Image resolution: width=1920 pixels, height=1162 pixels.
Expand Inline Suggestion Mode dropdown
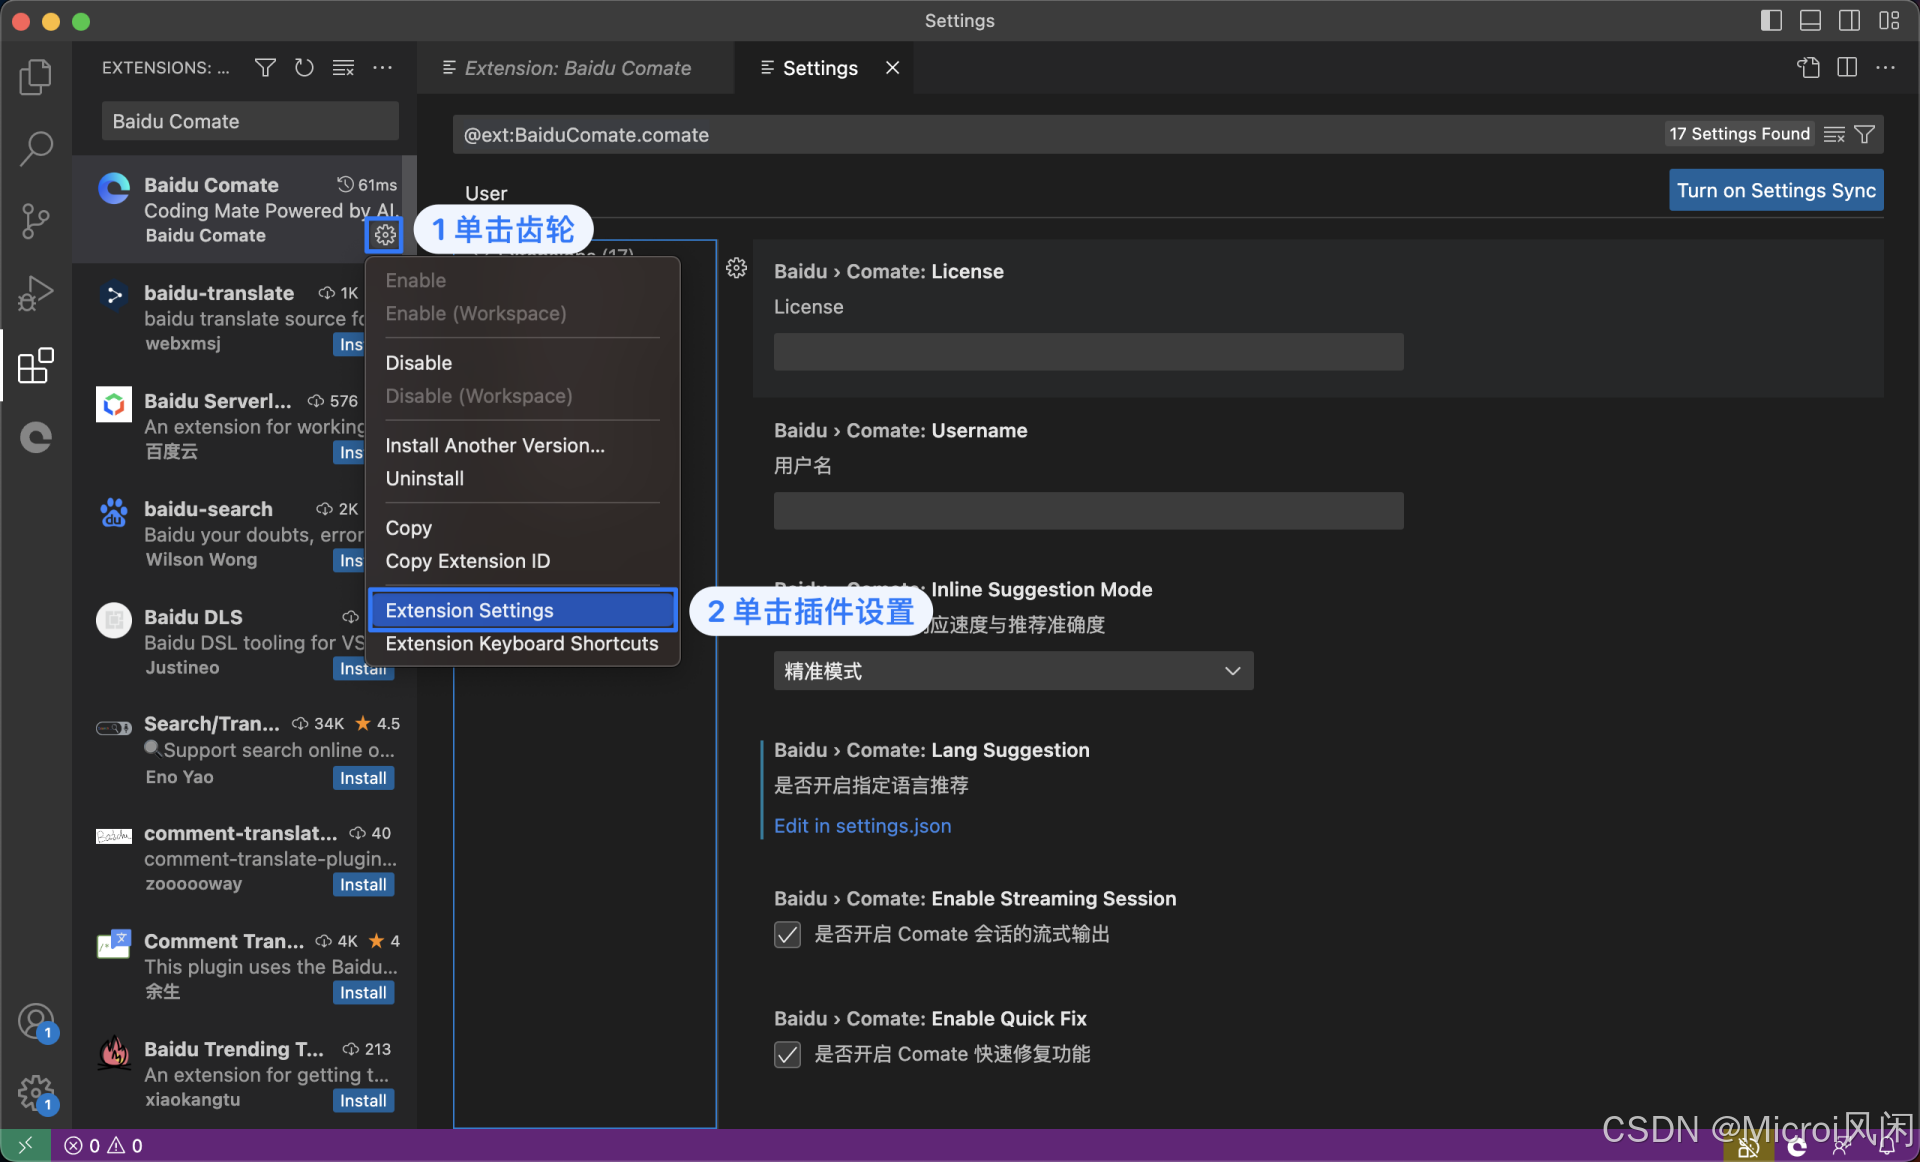(1012, 671)
